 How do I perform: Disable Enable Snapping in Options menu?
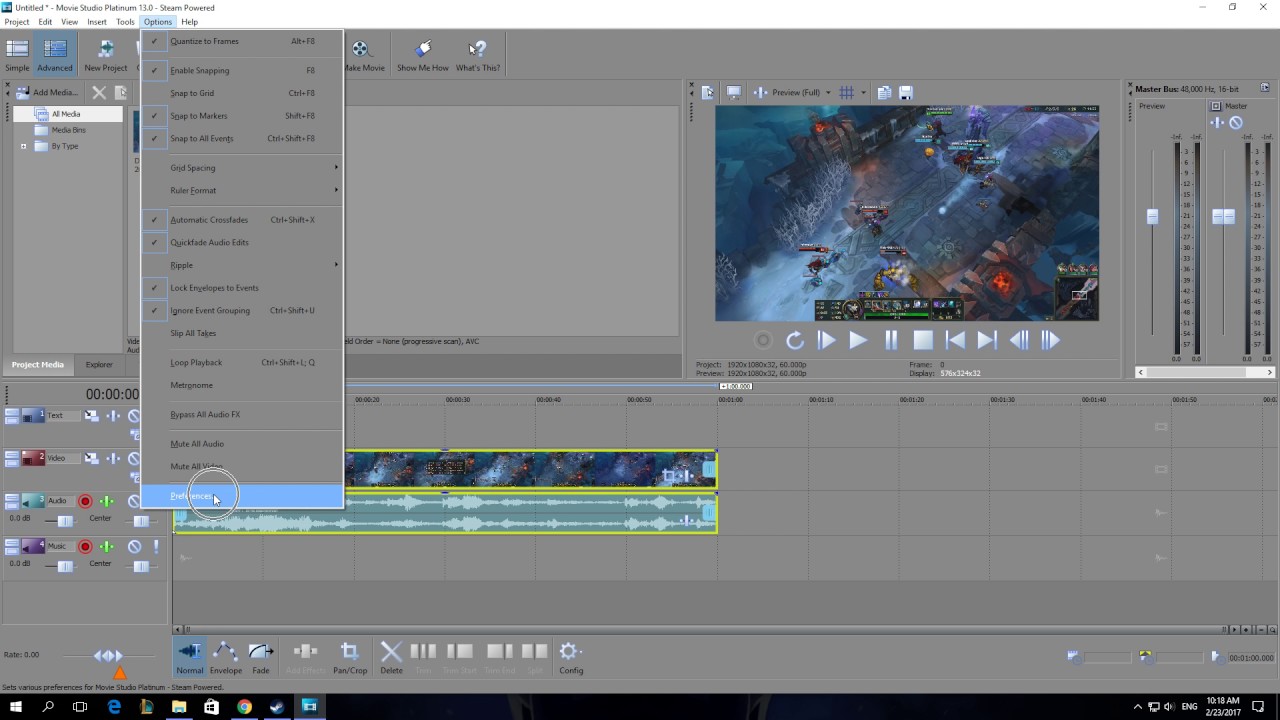(242, 70)
